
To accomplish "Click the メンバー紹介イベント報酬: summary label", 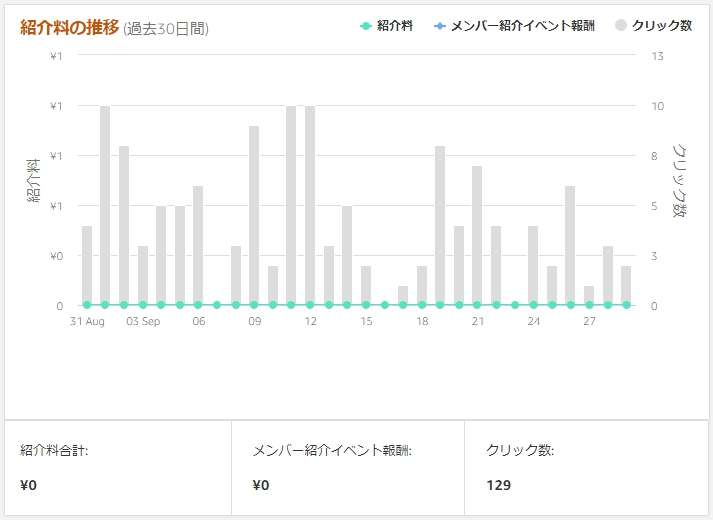I will pyautogui.click(x=332, y=450).
